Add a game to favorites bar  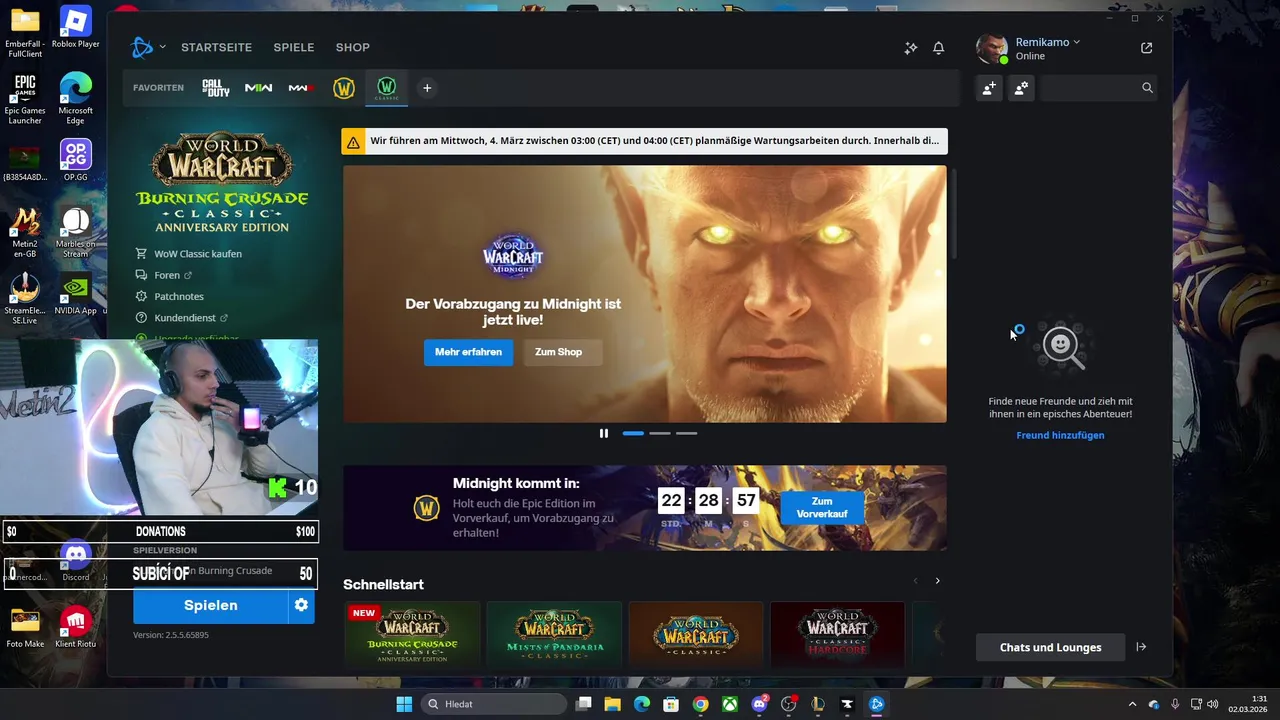pos(427,88)
